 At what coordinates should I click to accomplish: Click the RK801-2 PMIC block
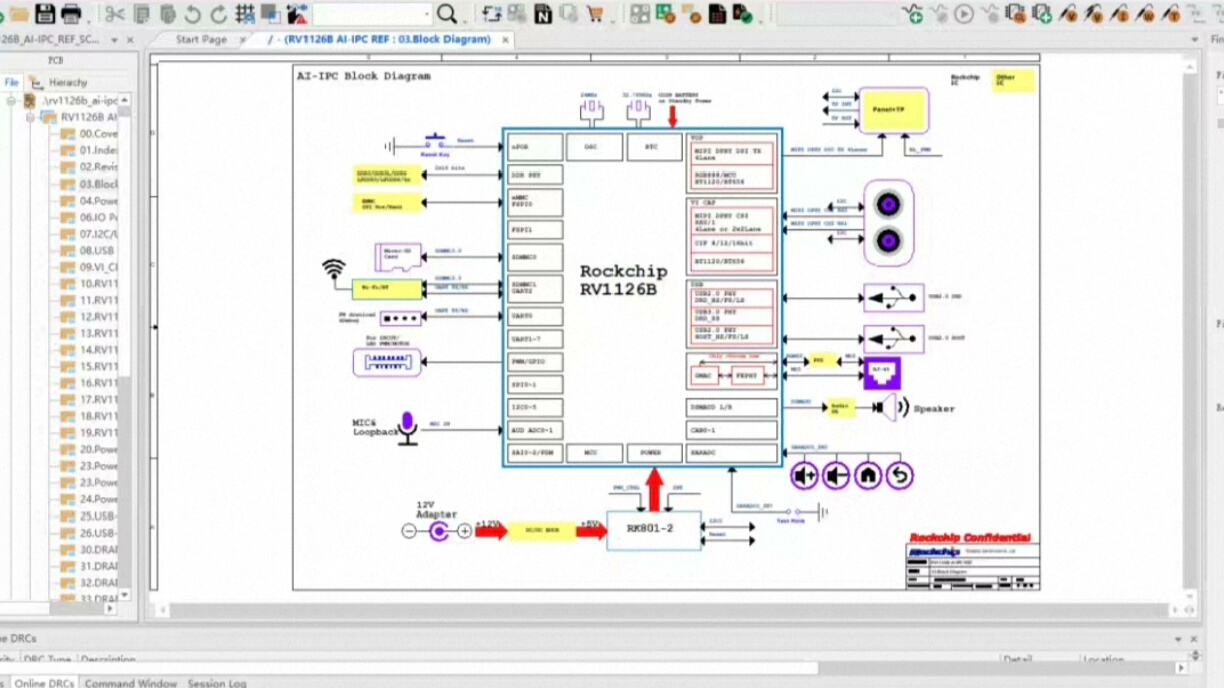654,530
